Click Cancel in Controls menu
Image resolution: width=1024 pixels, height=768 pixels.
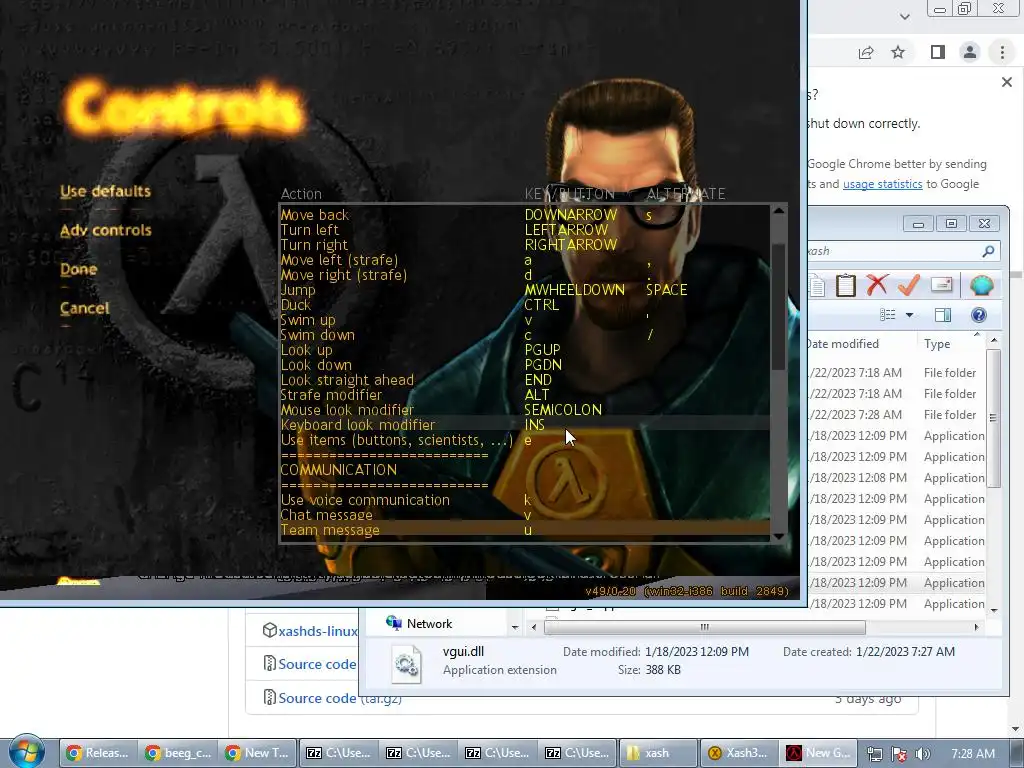click(x=84, y=308)
